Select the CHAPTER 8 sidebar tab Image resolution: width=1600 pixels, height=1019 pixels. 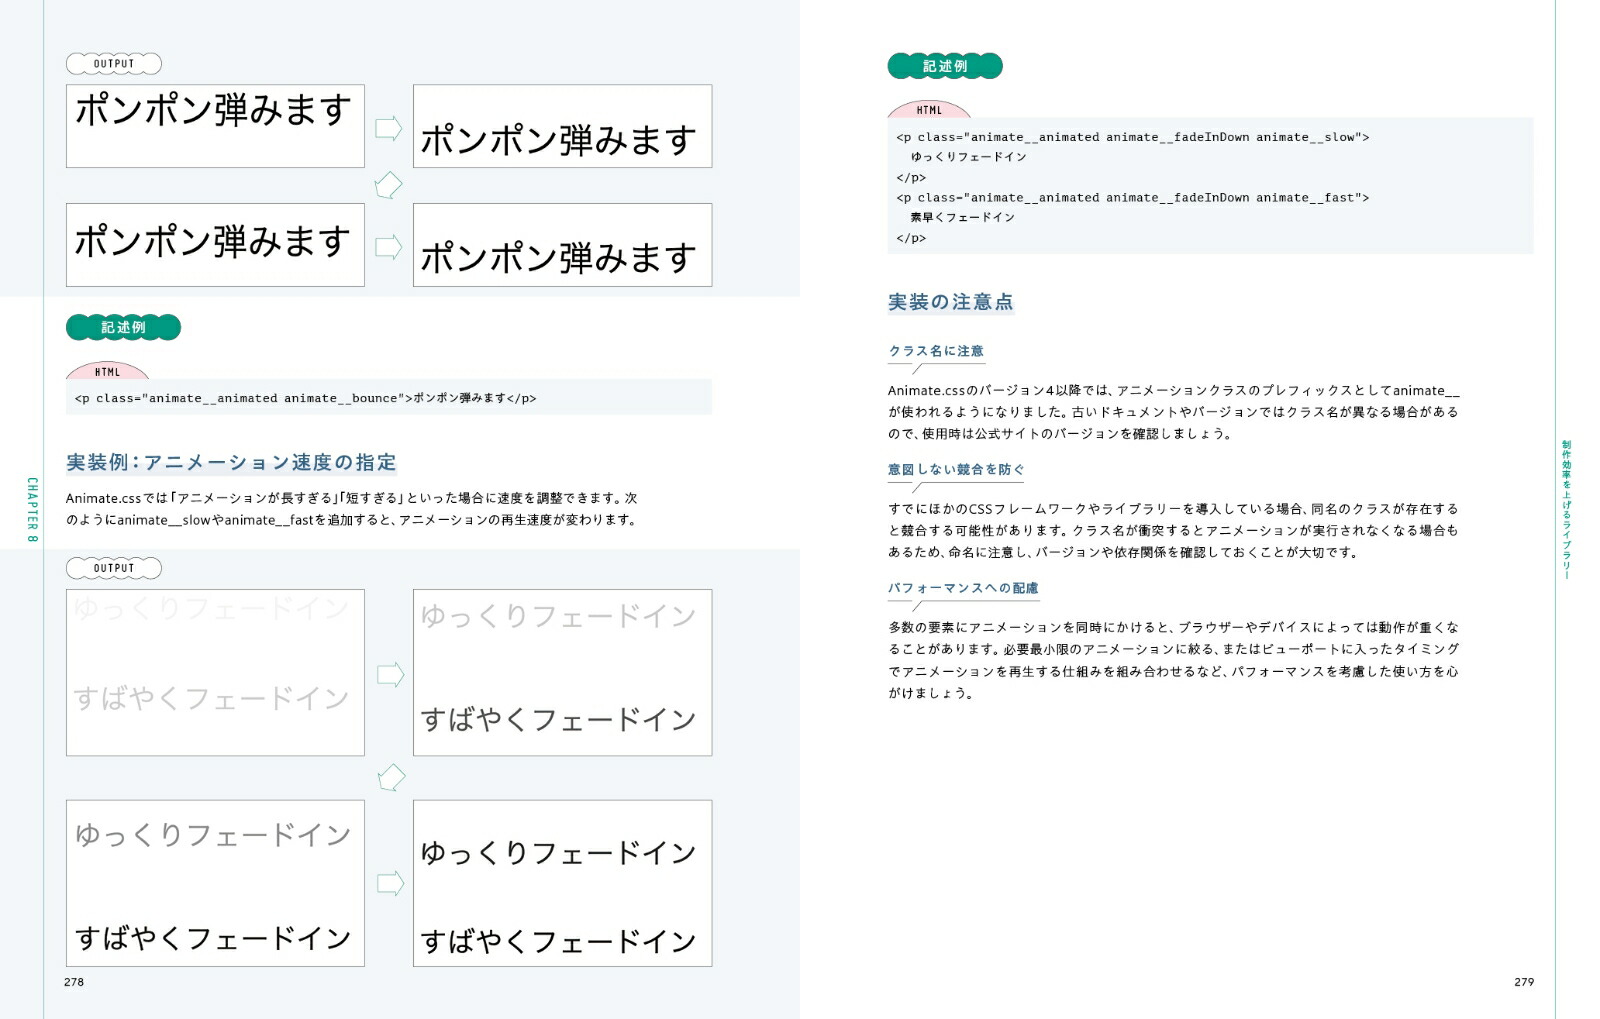tap(30, 509)
